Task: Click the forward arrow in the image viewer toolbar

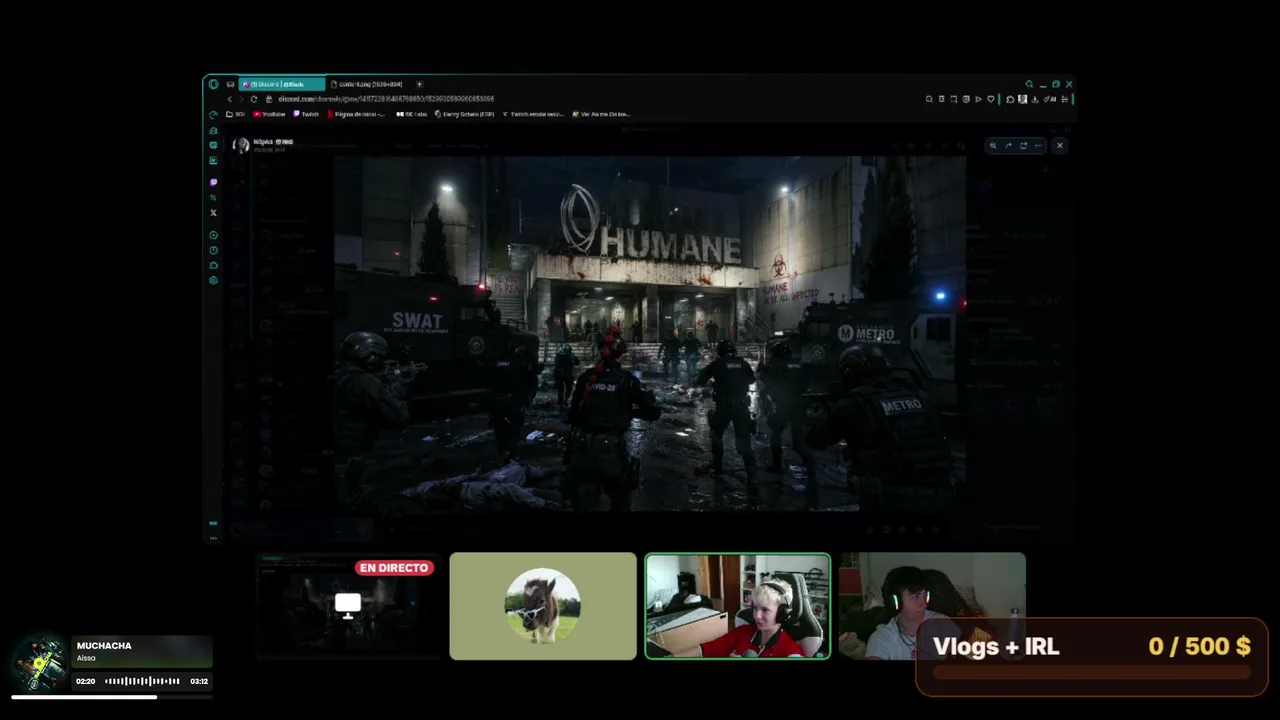Action: (x=1008, y=146)
